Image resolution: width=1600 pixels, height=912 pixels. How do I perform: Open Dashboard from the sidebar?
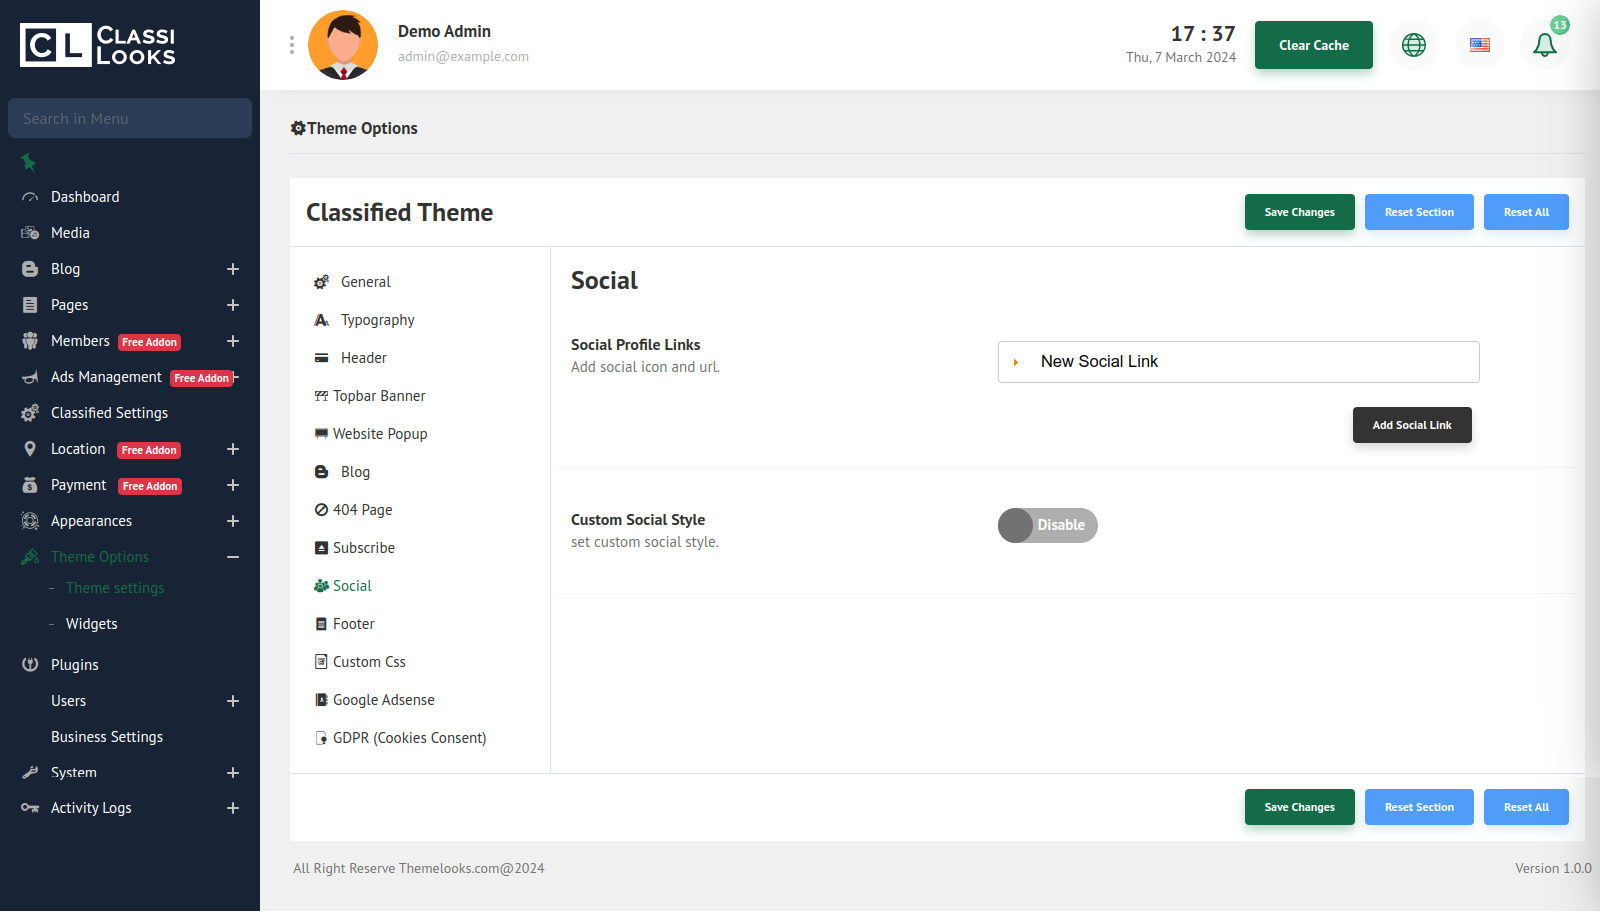(x=85, y=197)
